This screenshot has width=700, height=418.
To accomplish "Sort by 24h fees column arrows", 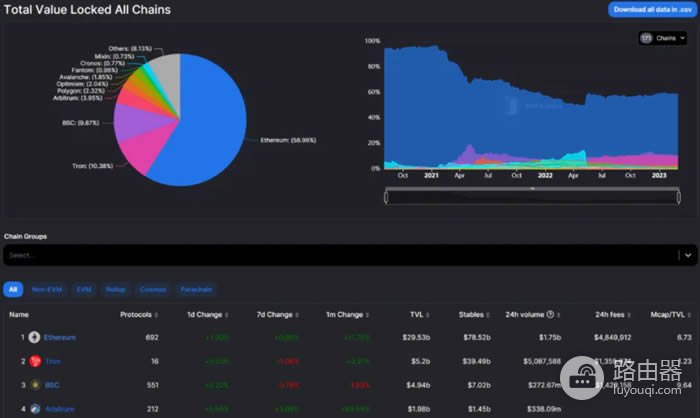I will coord(629,315).
